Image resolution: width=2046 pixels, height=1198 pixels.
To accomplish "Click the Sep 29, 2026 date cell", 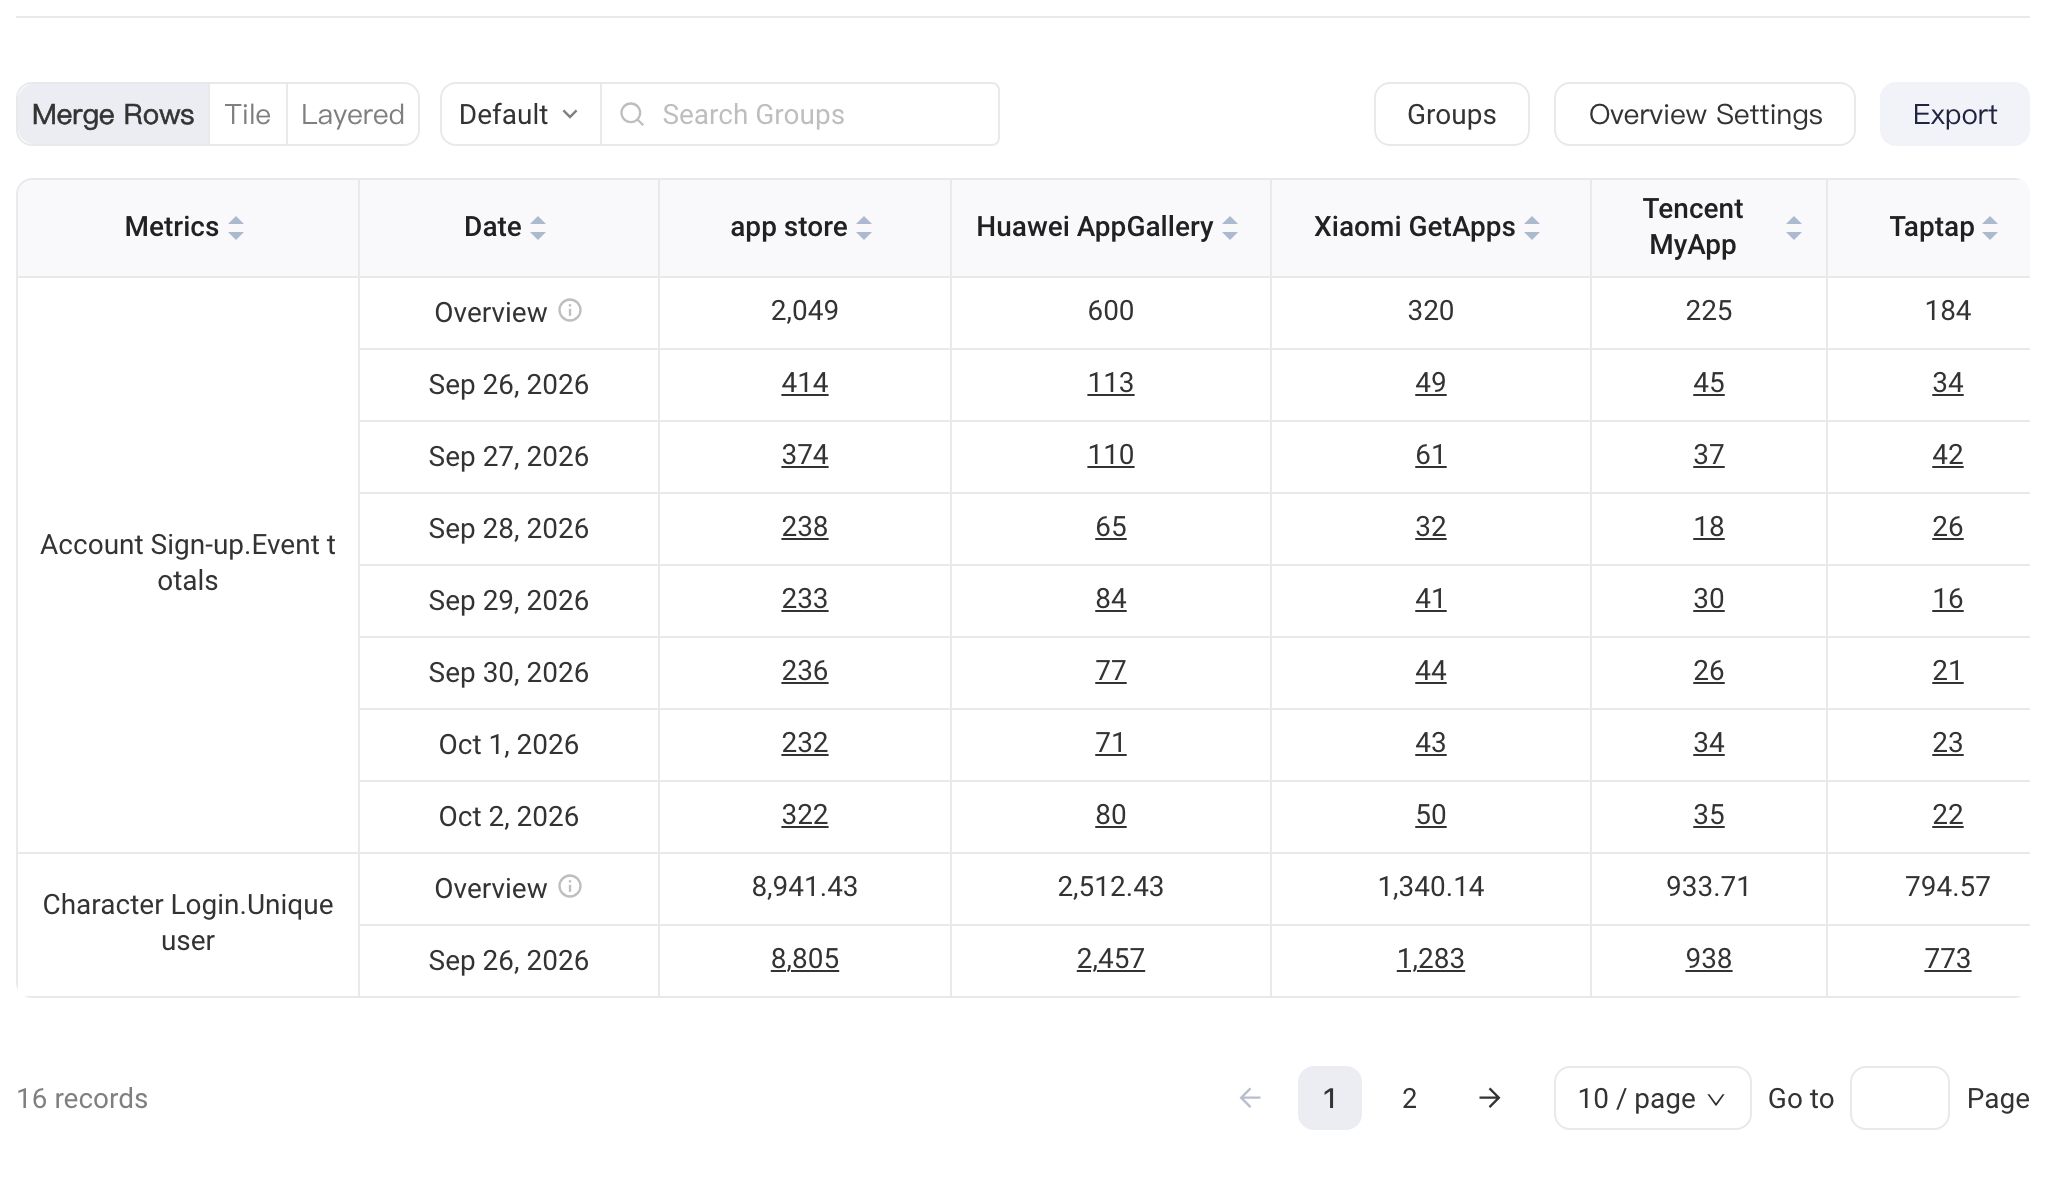I will pyautogui.click(x=509, y=601).
